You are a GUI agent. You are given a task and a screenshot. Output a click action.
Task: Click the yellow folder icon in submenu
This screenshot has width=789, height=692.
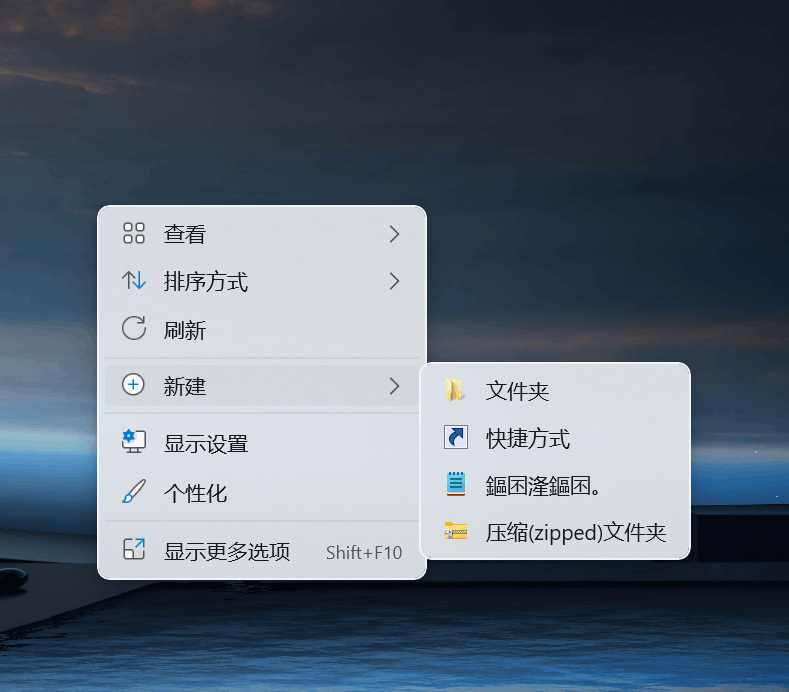455,390
